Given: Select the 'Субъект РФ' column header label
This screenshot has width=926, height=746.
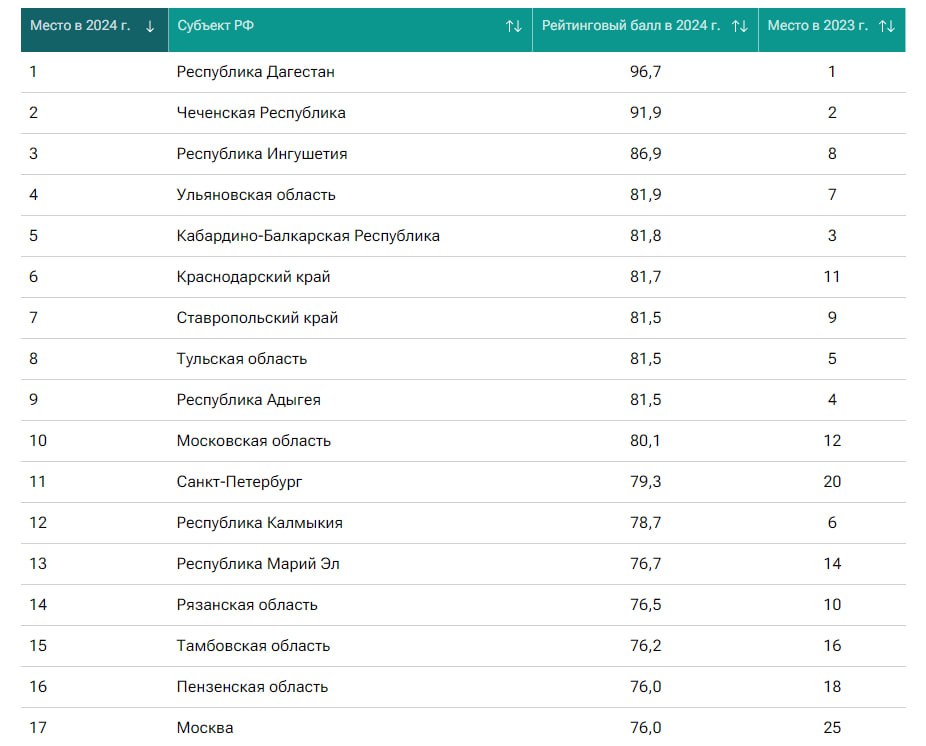Looking at the screenshot, I should [x=215, y=26].
